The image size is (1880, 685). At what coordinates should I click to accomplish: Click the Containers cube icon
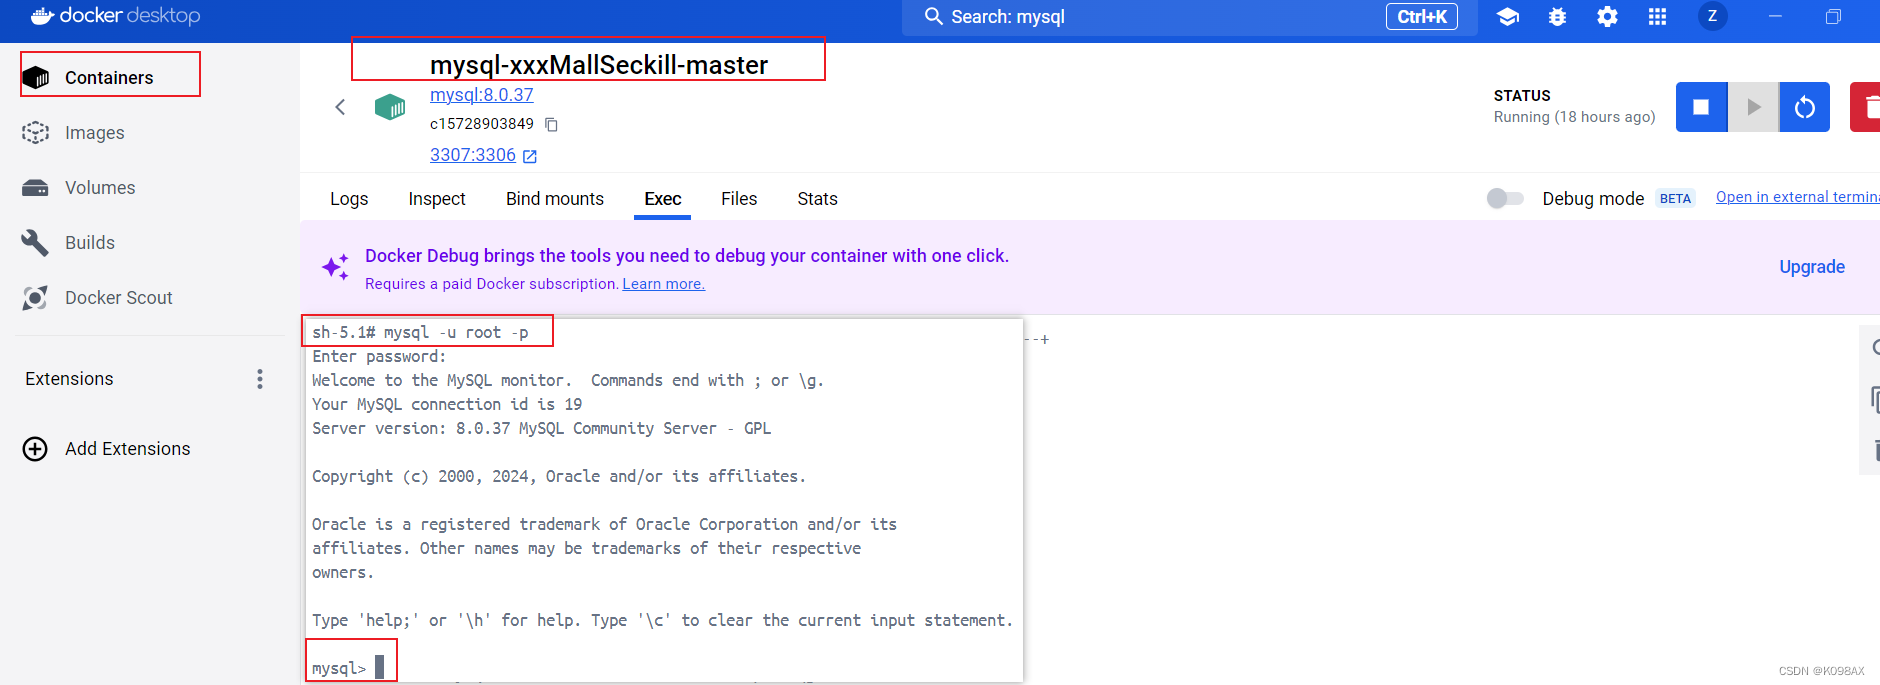point(36,77)
